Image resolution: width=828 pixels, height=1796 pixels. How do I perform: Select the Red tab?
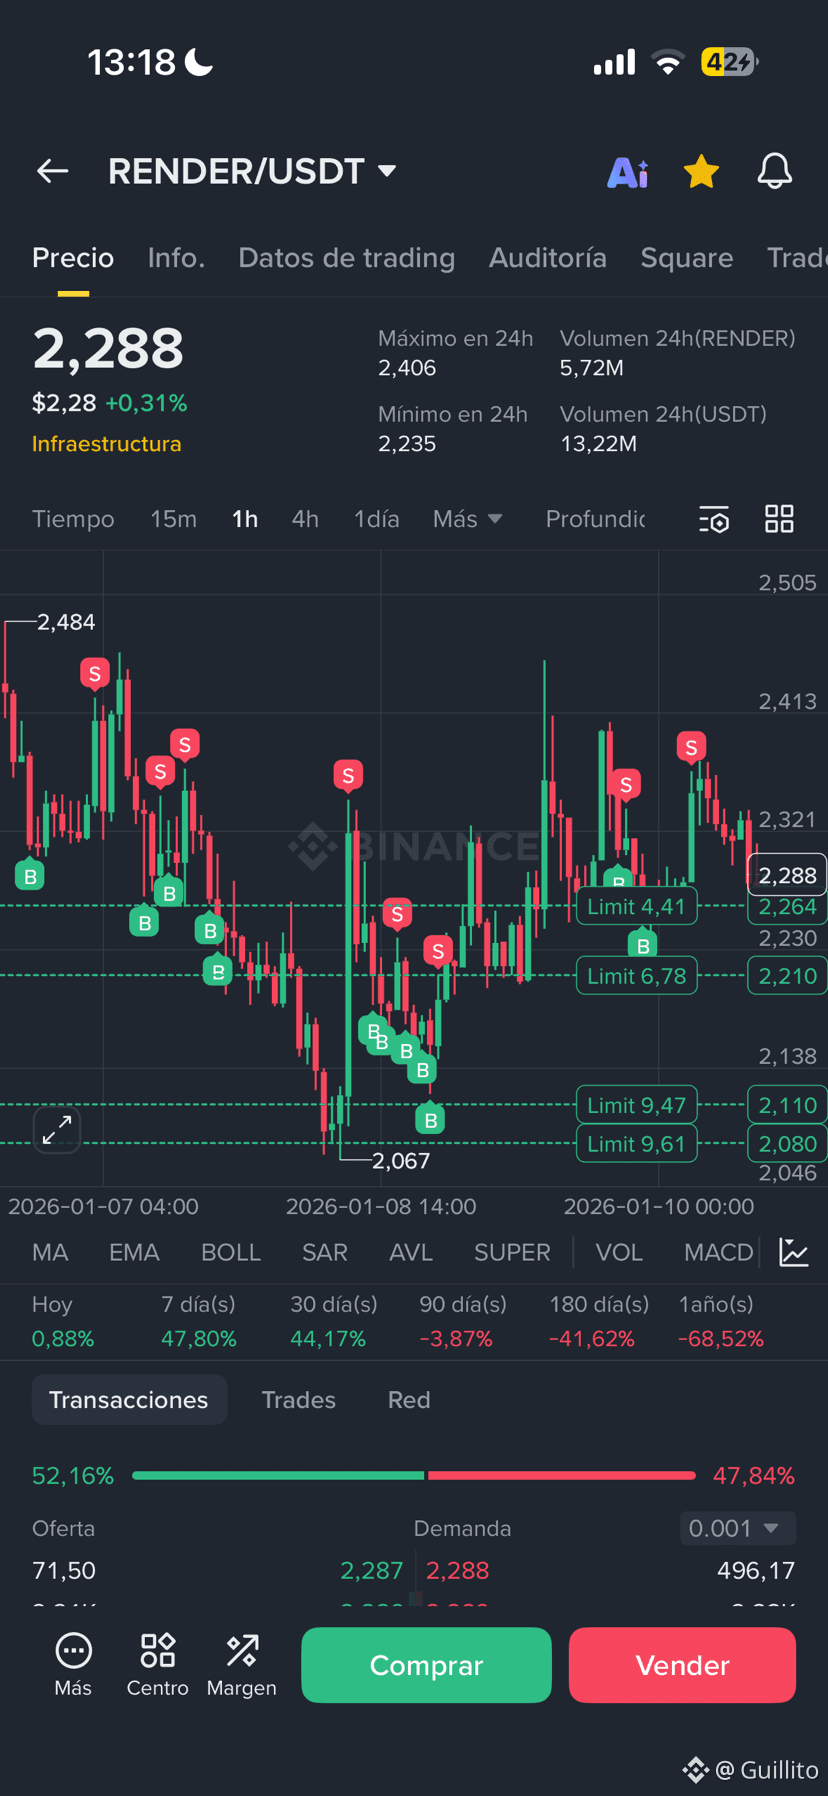(409, 1400)
